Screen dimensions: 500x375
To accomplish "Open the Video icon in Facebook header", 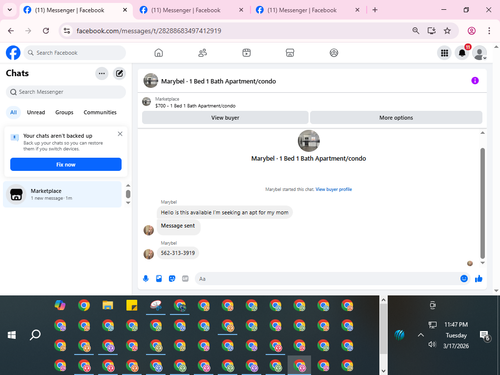I will point(246,53).
